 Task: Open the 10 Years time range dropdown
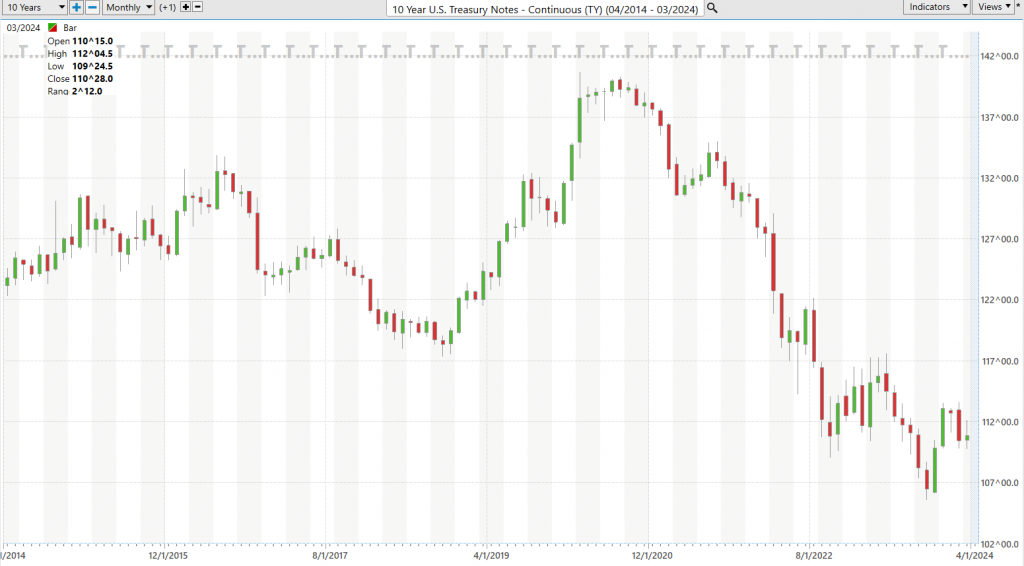(34, 7)
